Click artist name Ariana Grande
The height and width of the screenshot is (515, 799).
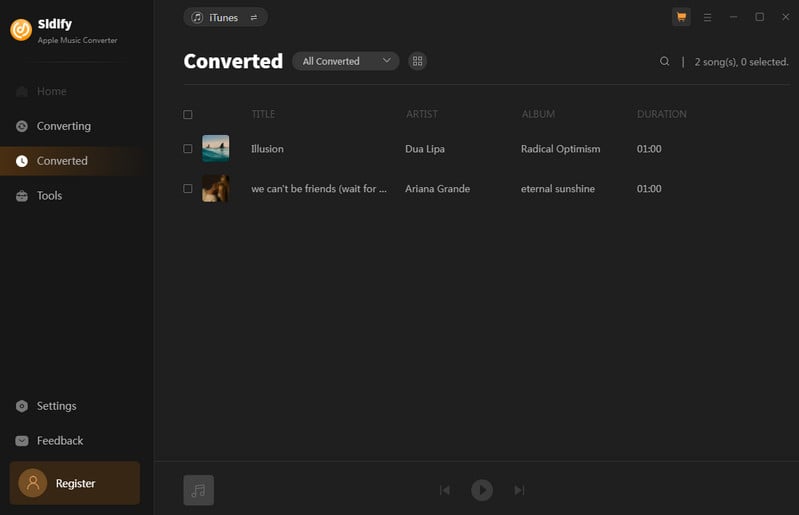437,188
